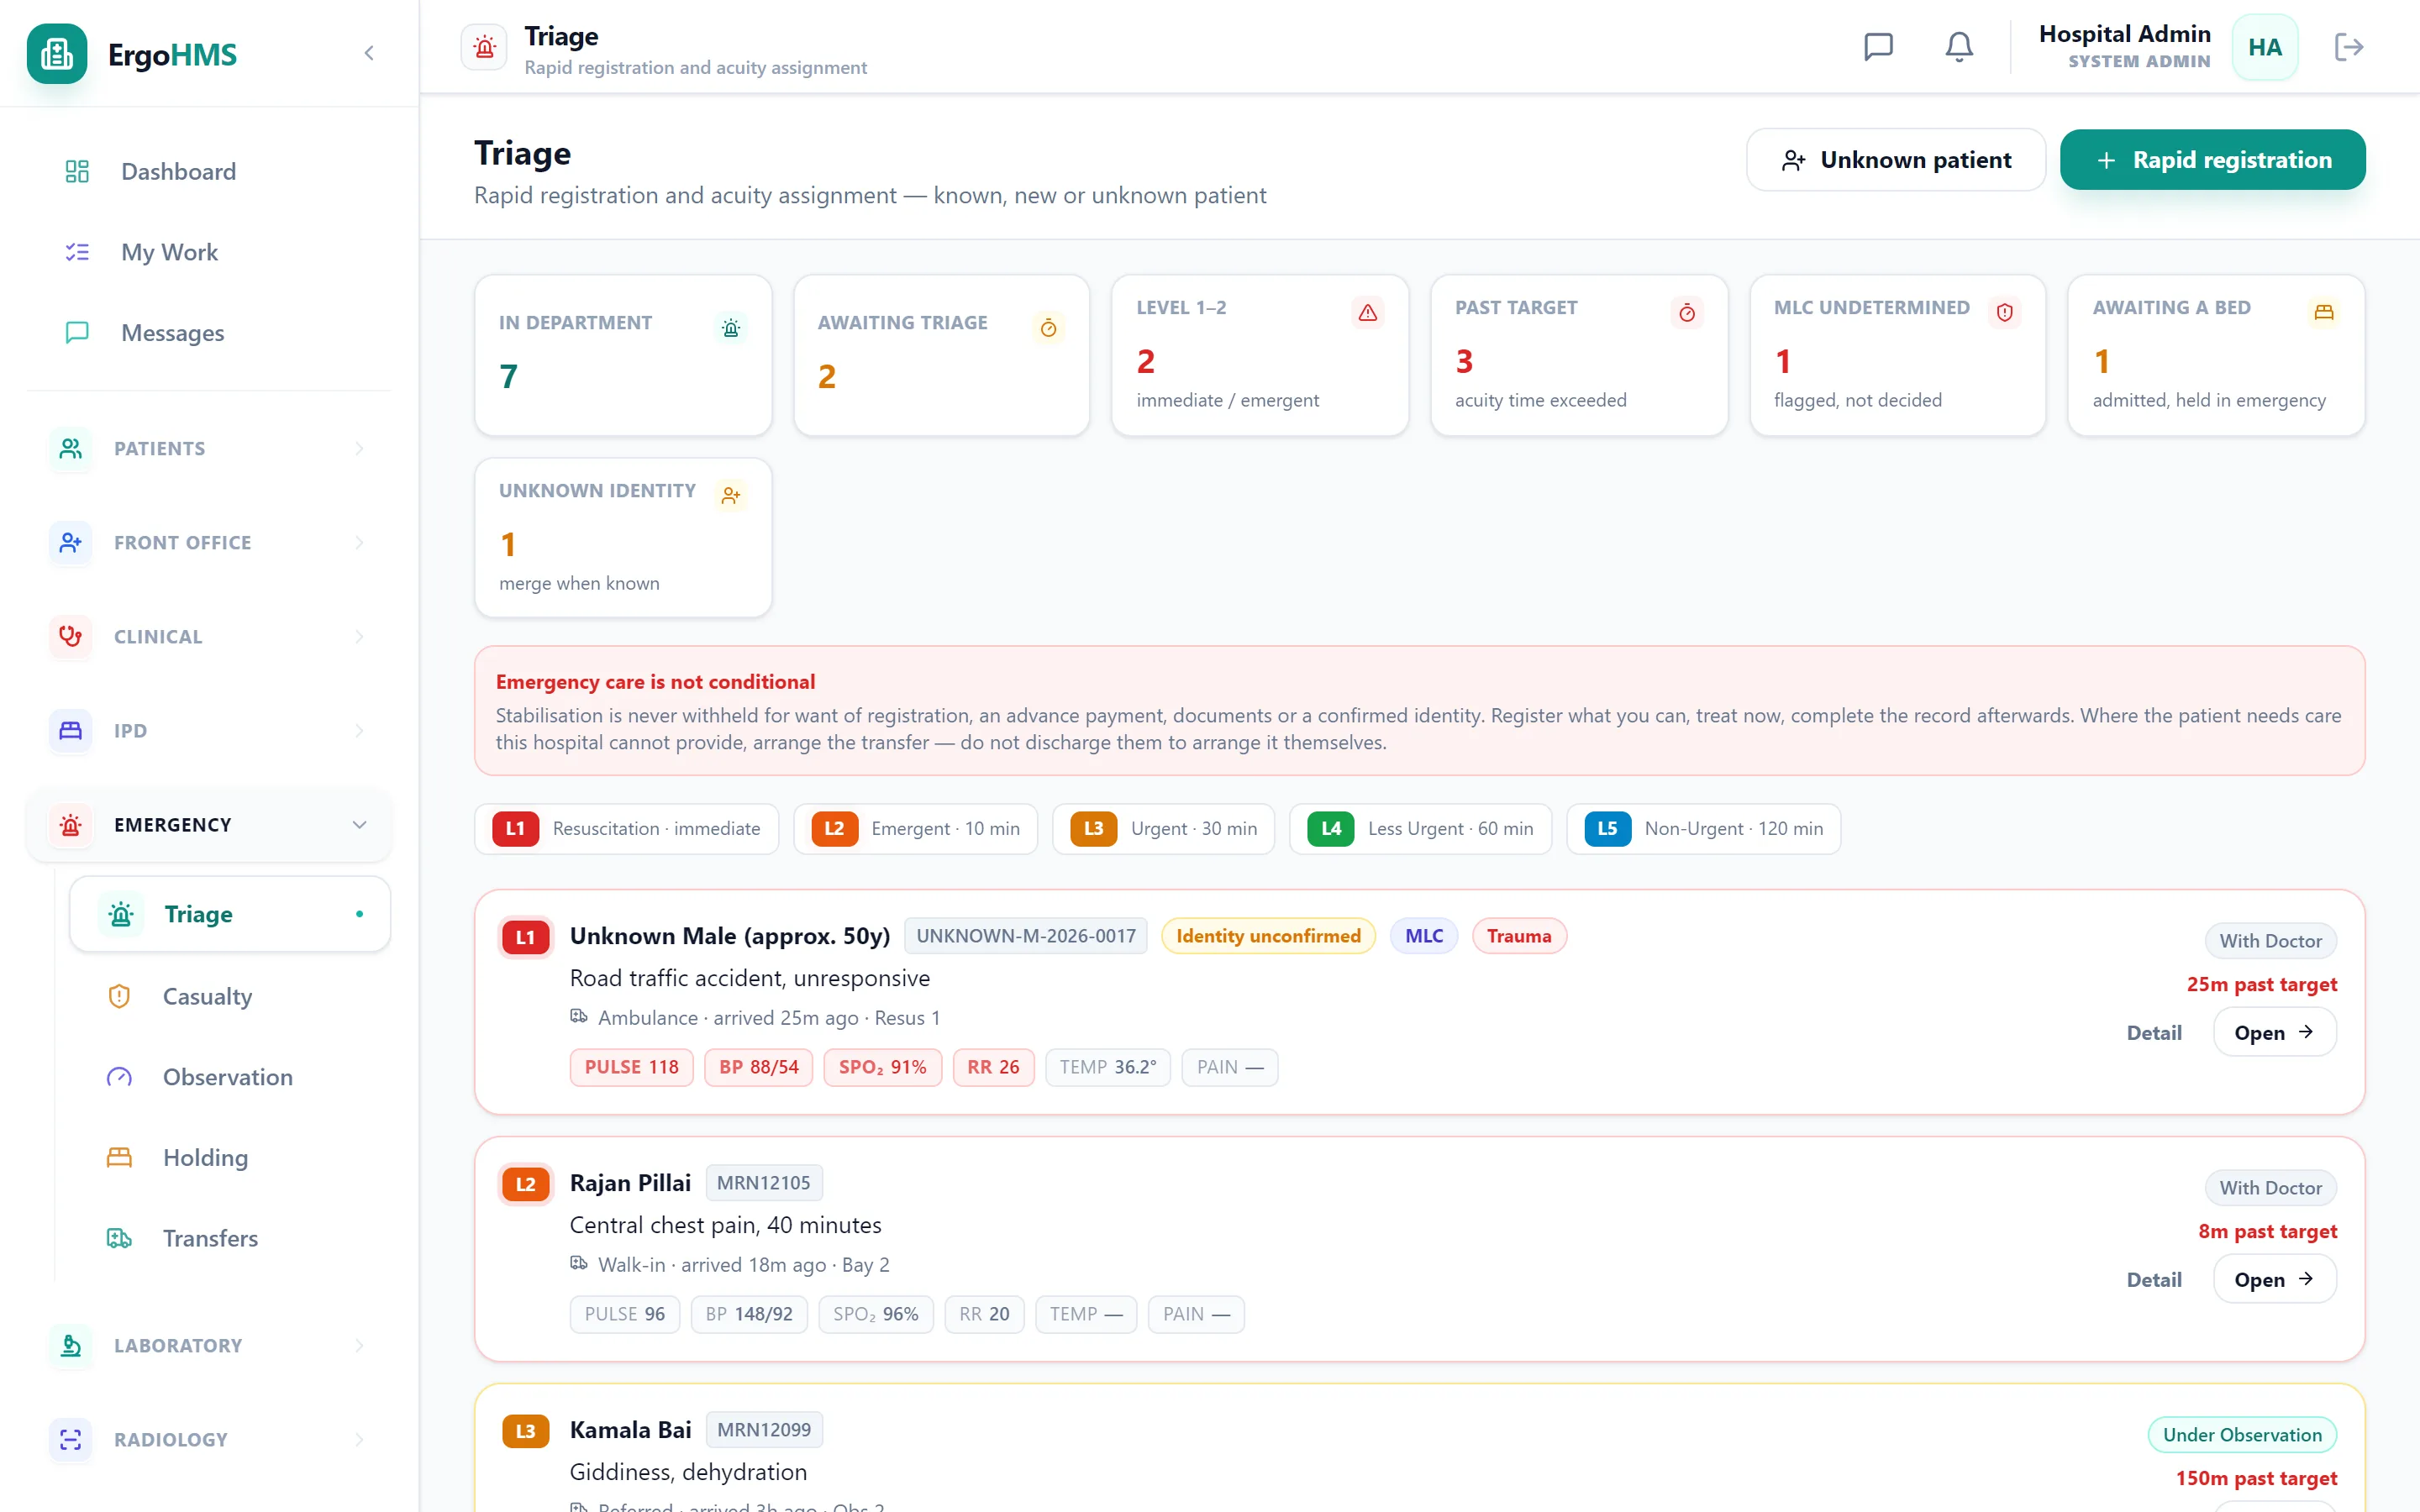The image size is (2420, 1512).
Task: Click the Awaiting Triage stat card
Action: point(942,355)
